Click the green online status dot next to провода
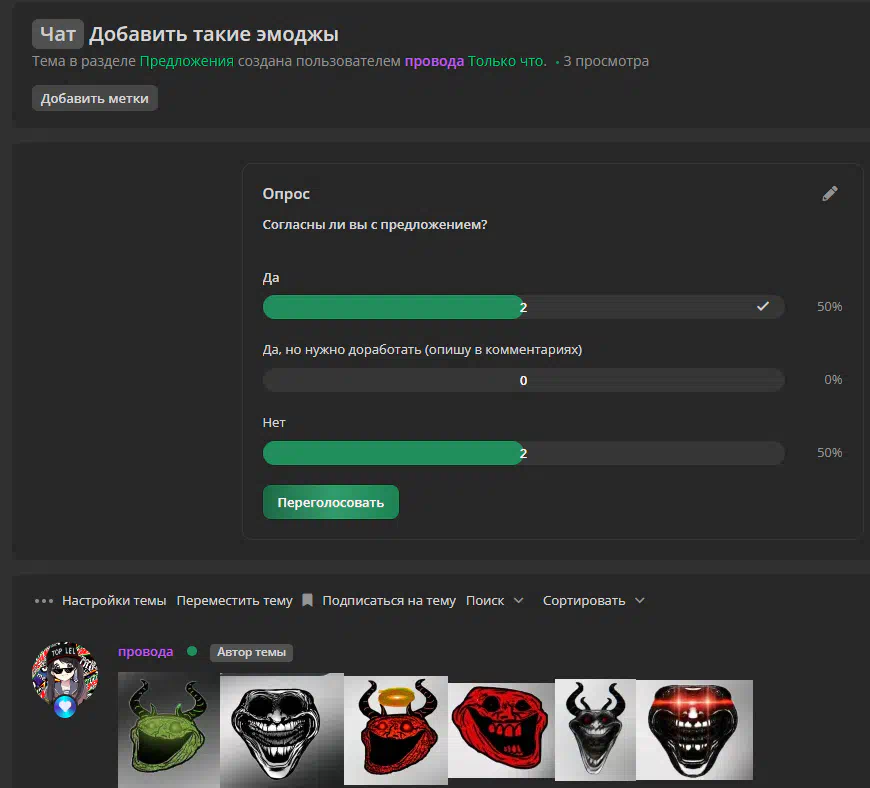870x788 pixels. tap(192, 651)
